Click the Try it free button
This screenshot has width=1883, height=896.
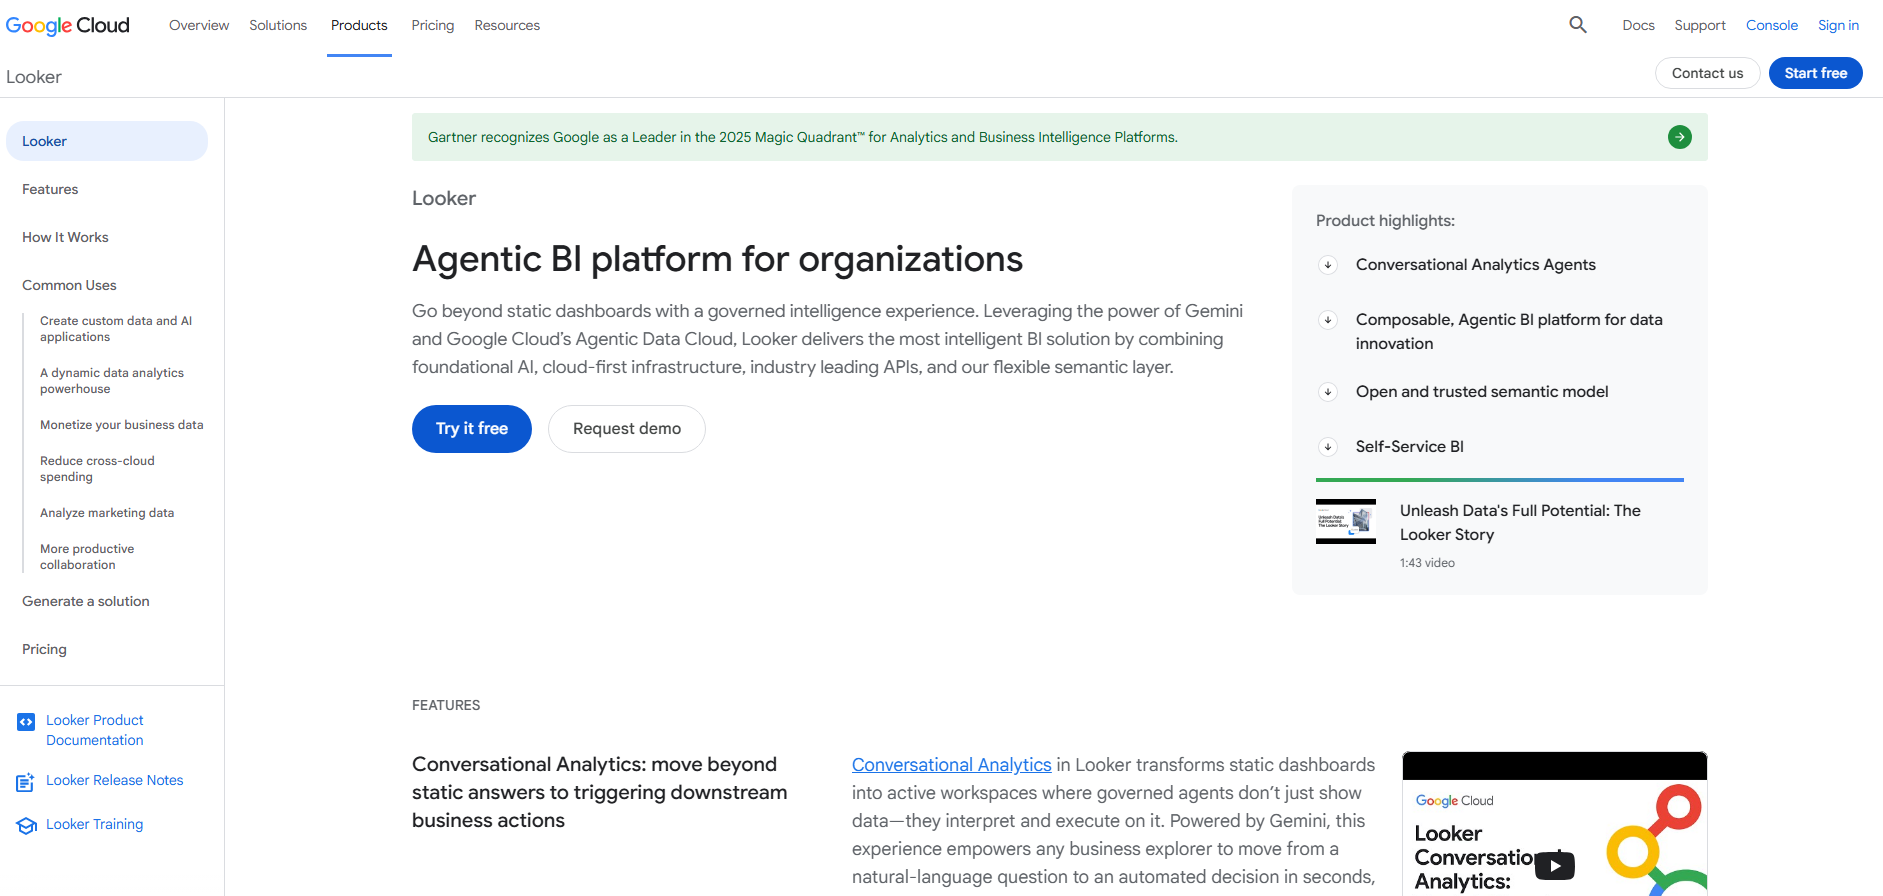click(472, 429)
